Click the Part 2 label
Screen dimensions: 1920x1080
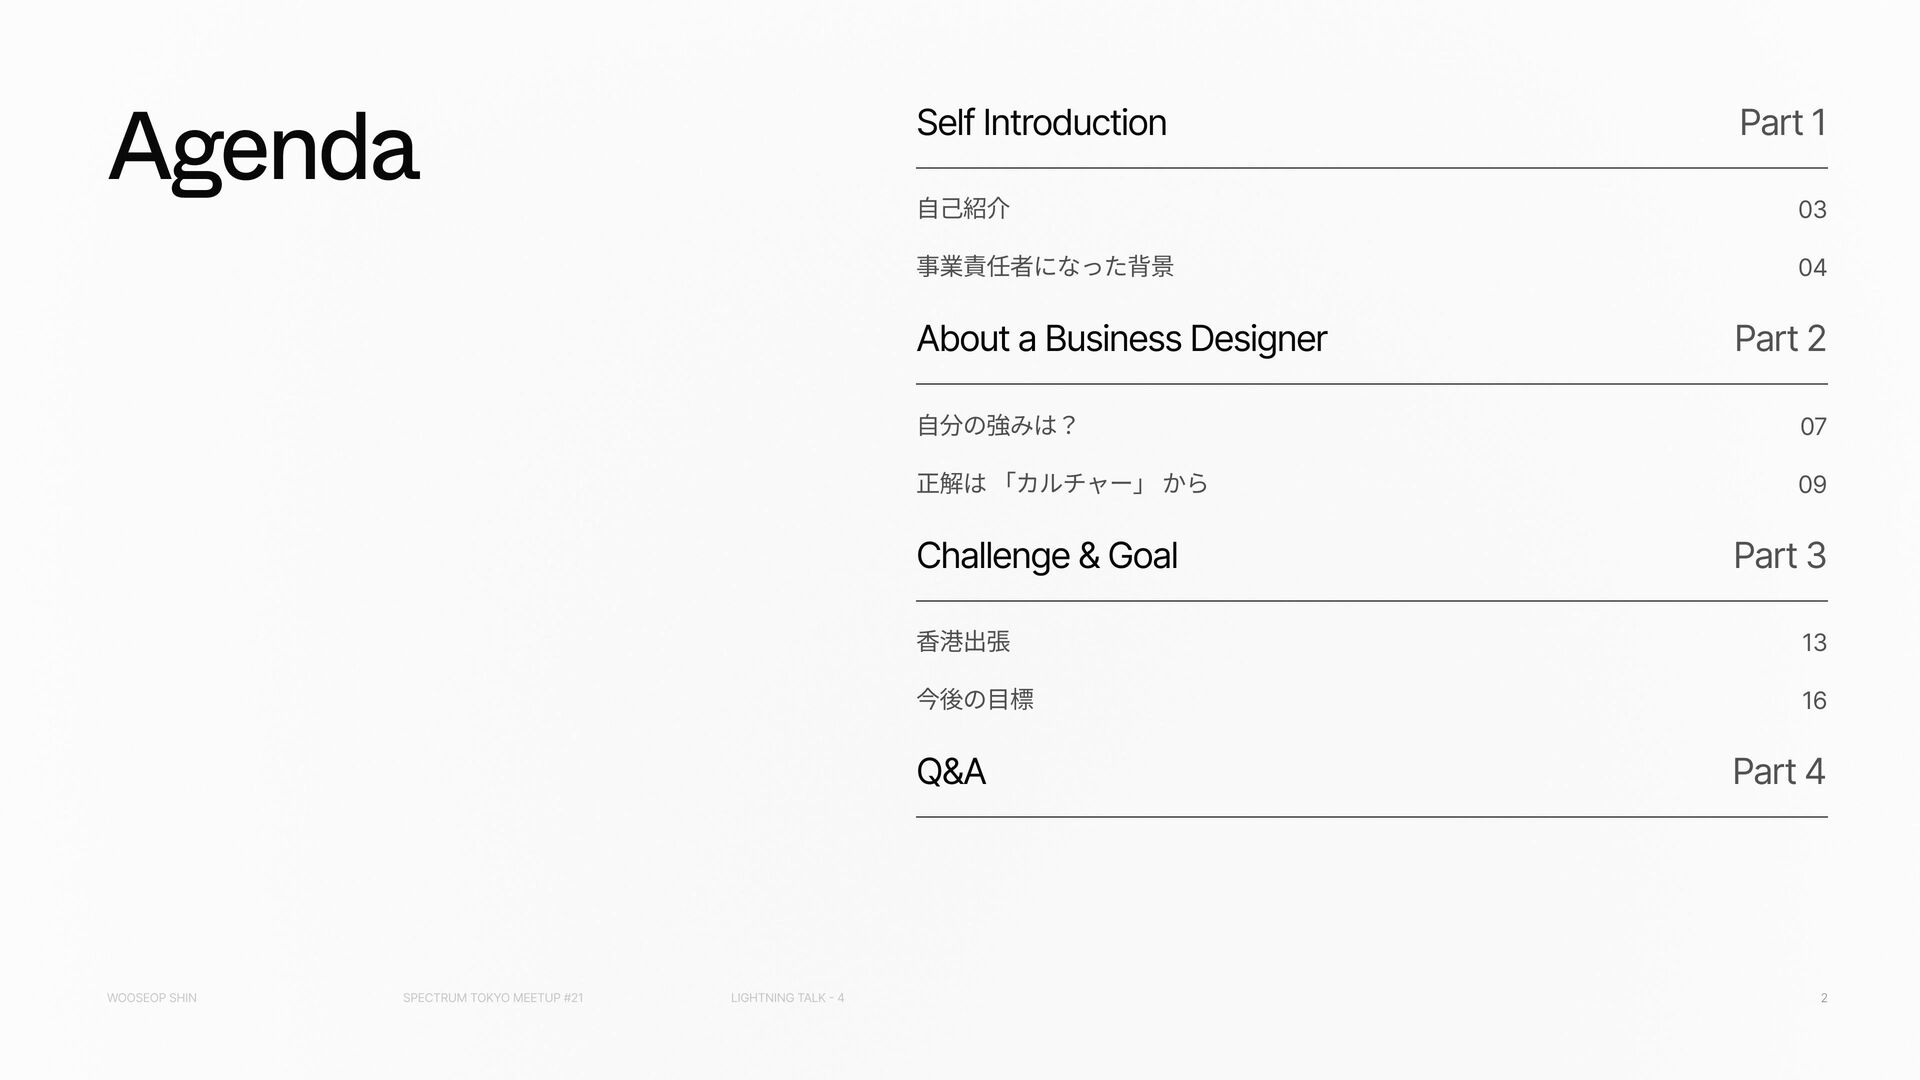pos(1780,339)
